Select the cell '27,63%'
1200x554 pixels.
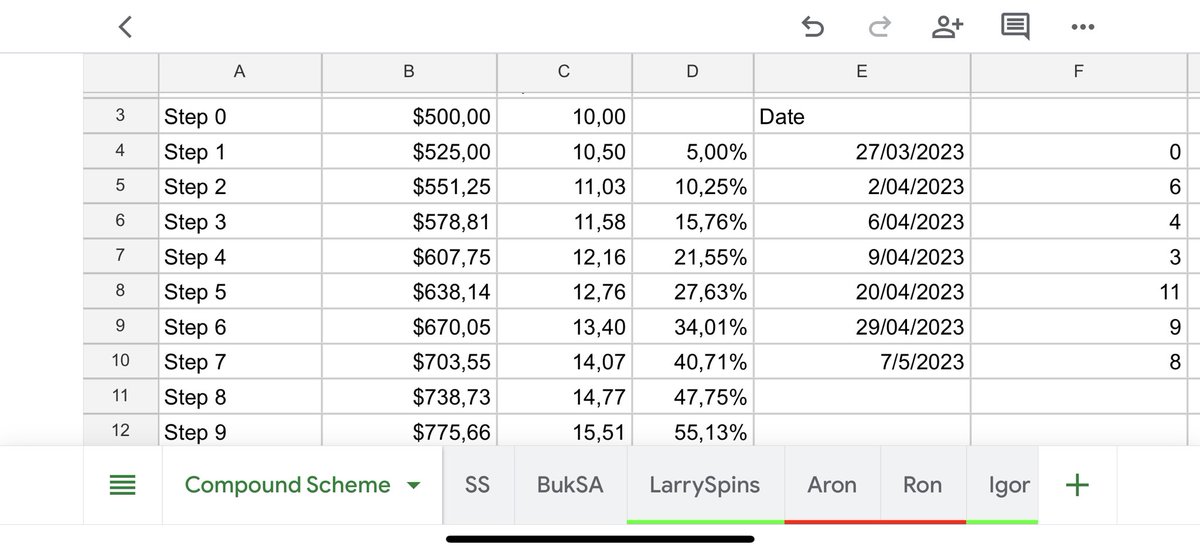(x=692, y=291)
